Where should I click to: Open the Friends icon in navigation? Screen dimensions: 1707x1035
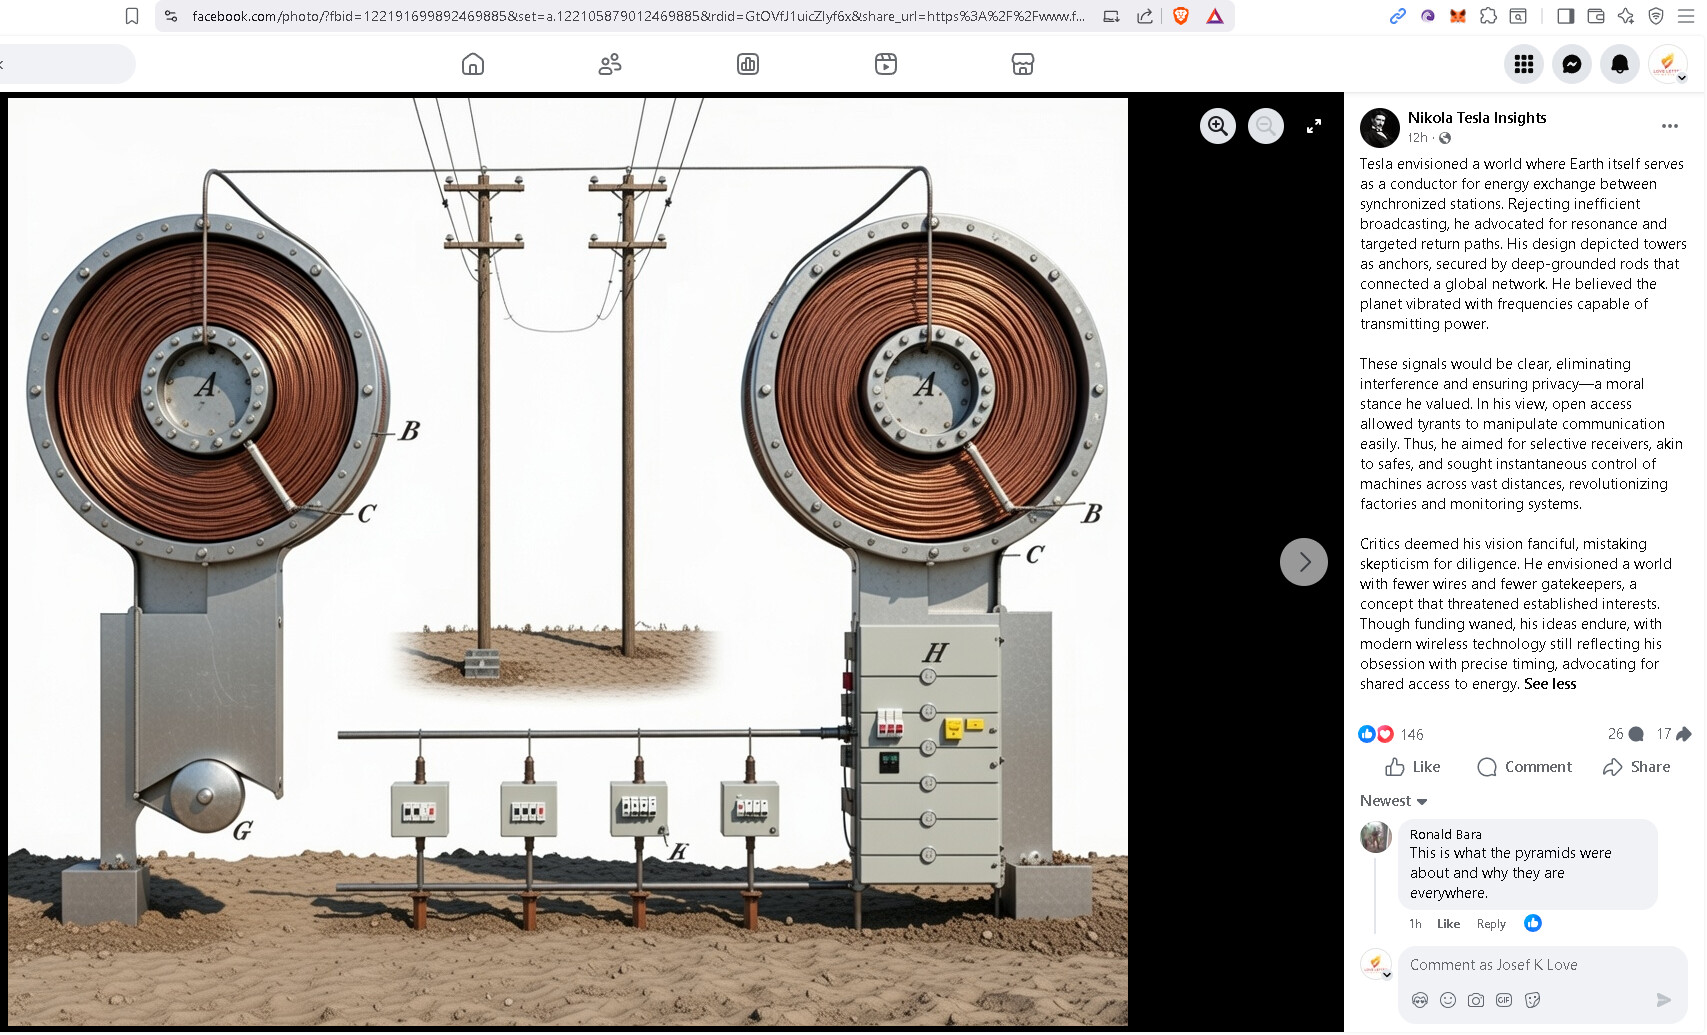point(610,65)
